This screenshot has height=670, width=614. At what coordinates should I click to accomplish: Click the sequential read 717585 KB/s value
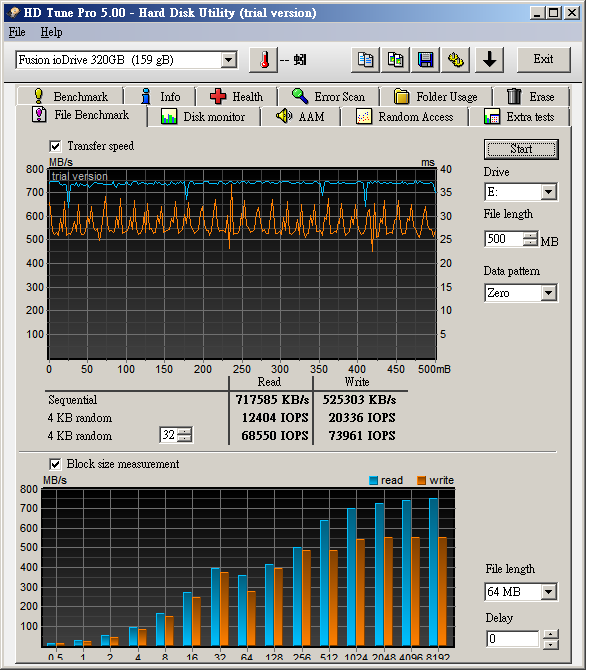coord(272,400)
